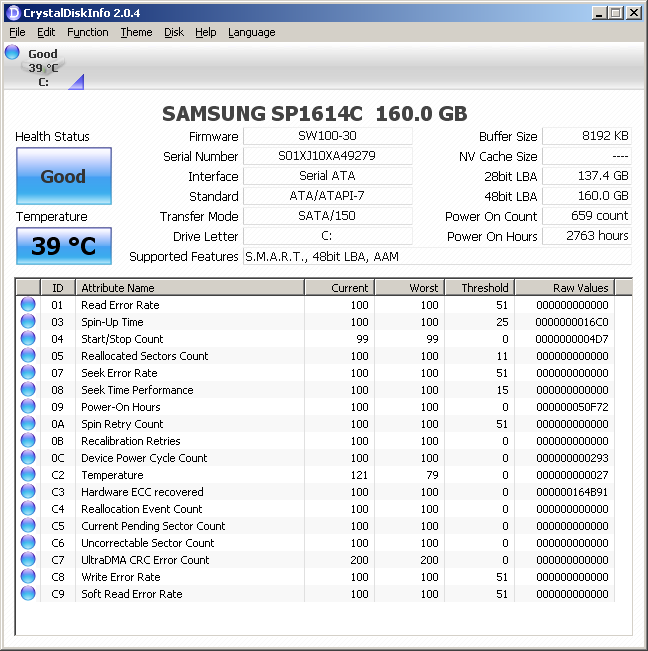Click raw value 0000000004D7
Screen dimensions: 648x651
[x=572, y=339]
